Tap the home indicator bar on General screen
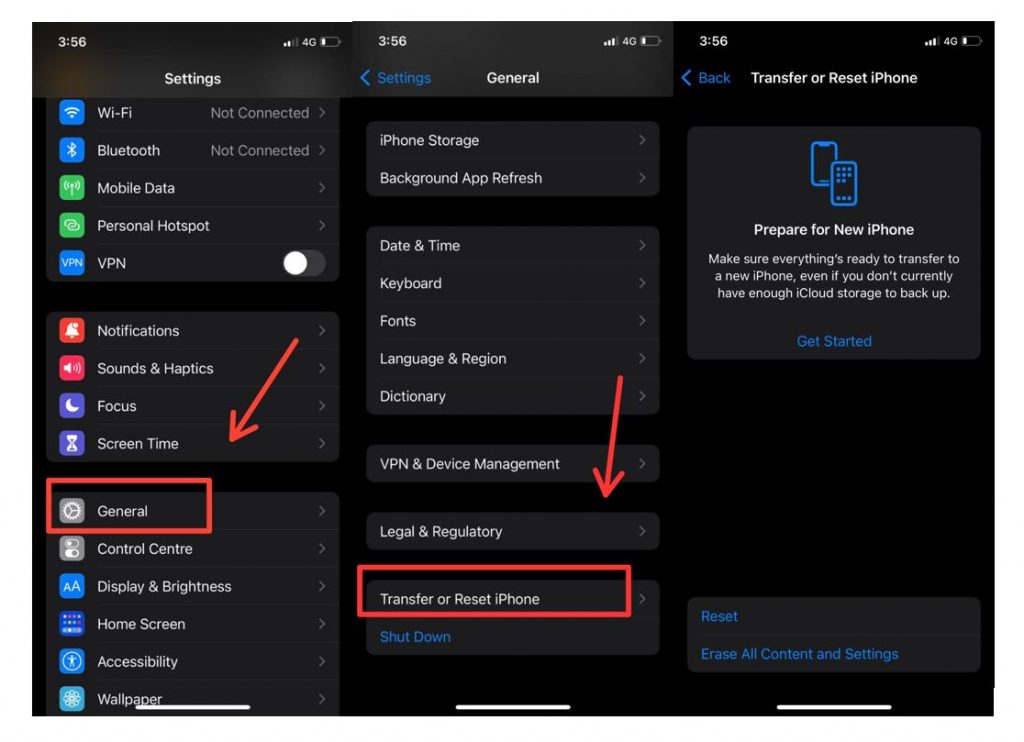The image size is (1024, 742). (513, 707)
